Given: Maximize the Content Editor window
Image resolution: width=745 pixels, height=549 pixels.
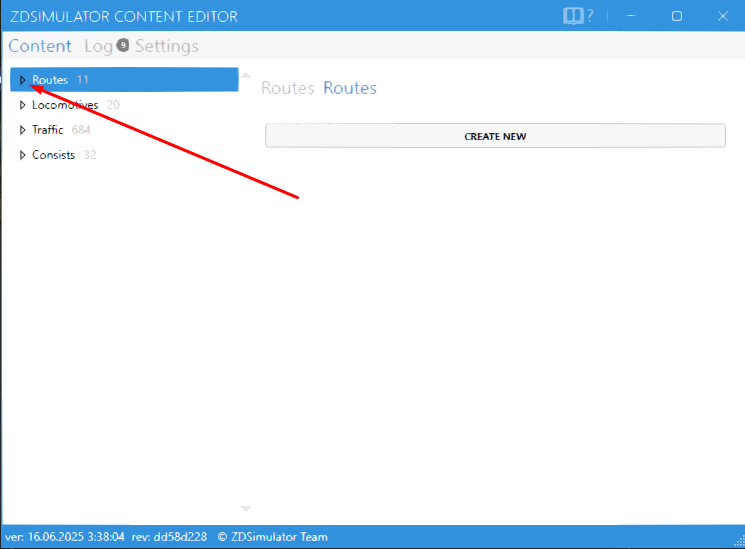Looking at the screenshot, I should click(677, 16).
